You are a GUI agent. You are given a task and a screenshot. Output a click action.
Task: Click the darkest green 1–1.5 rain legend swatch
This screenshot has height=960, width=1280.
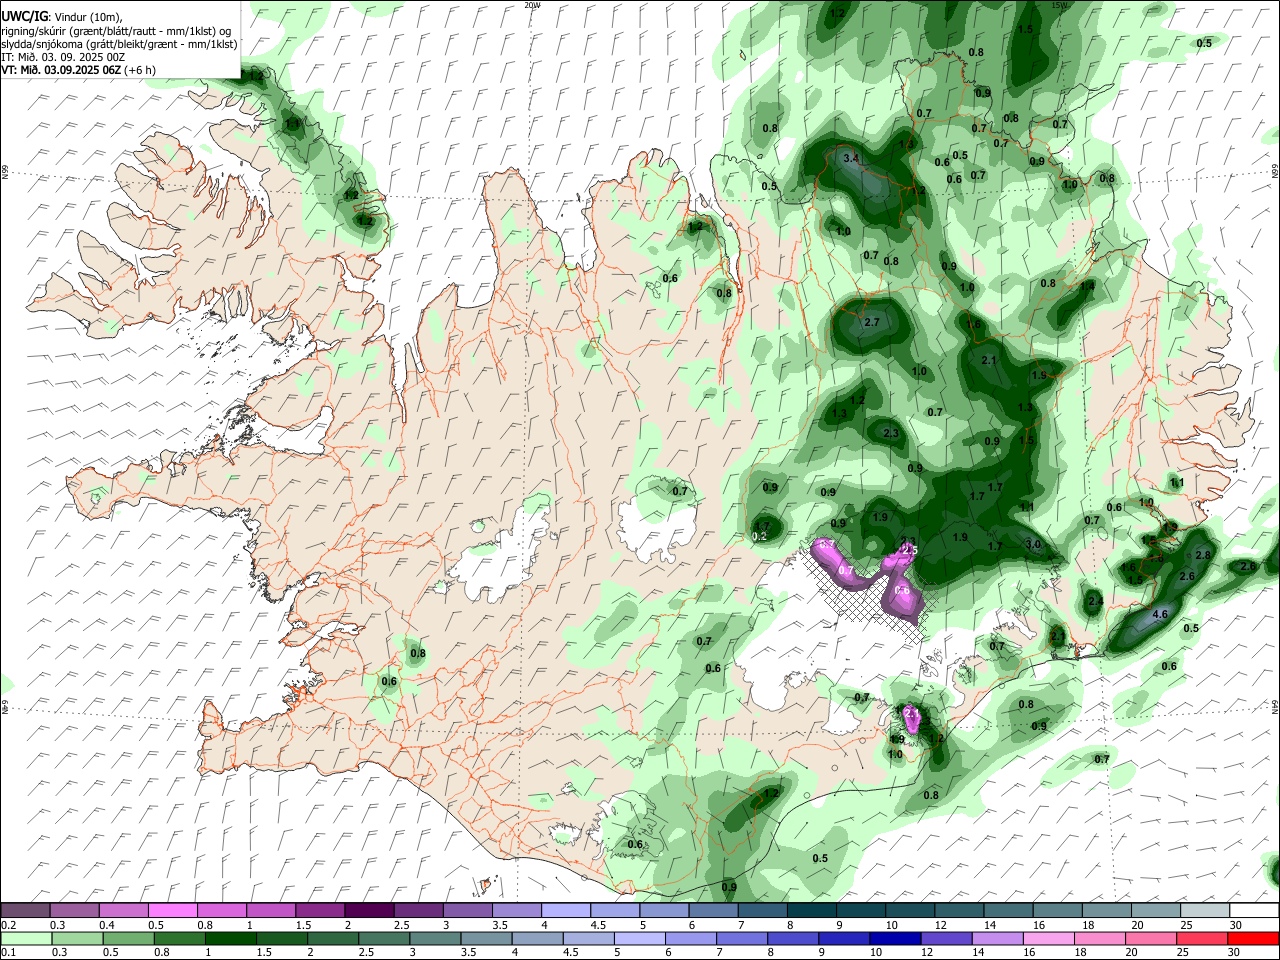point(231,938)
